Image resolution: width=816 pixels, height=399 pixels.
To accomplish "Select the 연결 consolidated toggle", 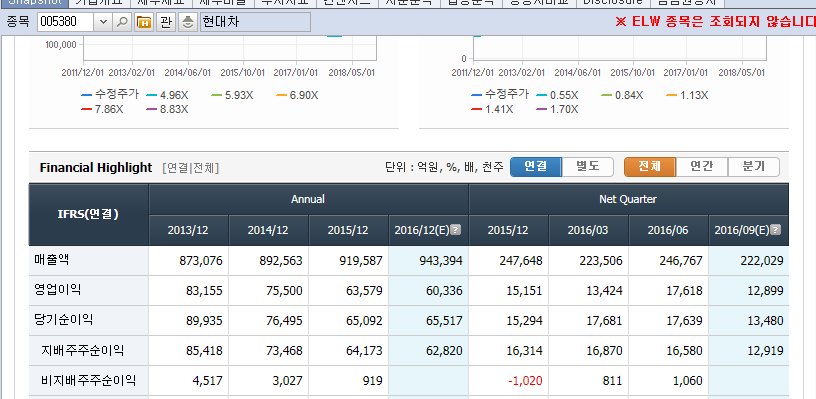I will coord(536,166).
